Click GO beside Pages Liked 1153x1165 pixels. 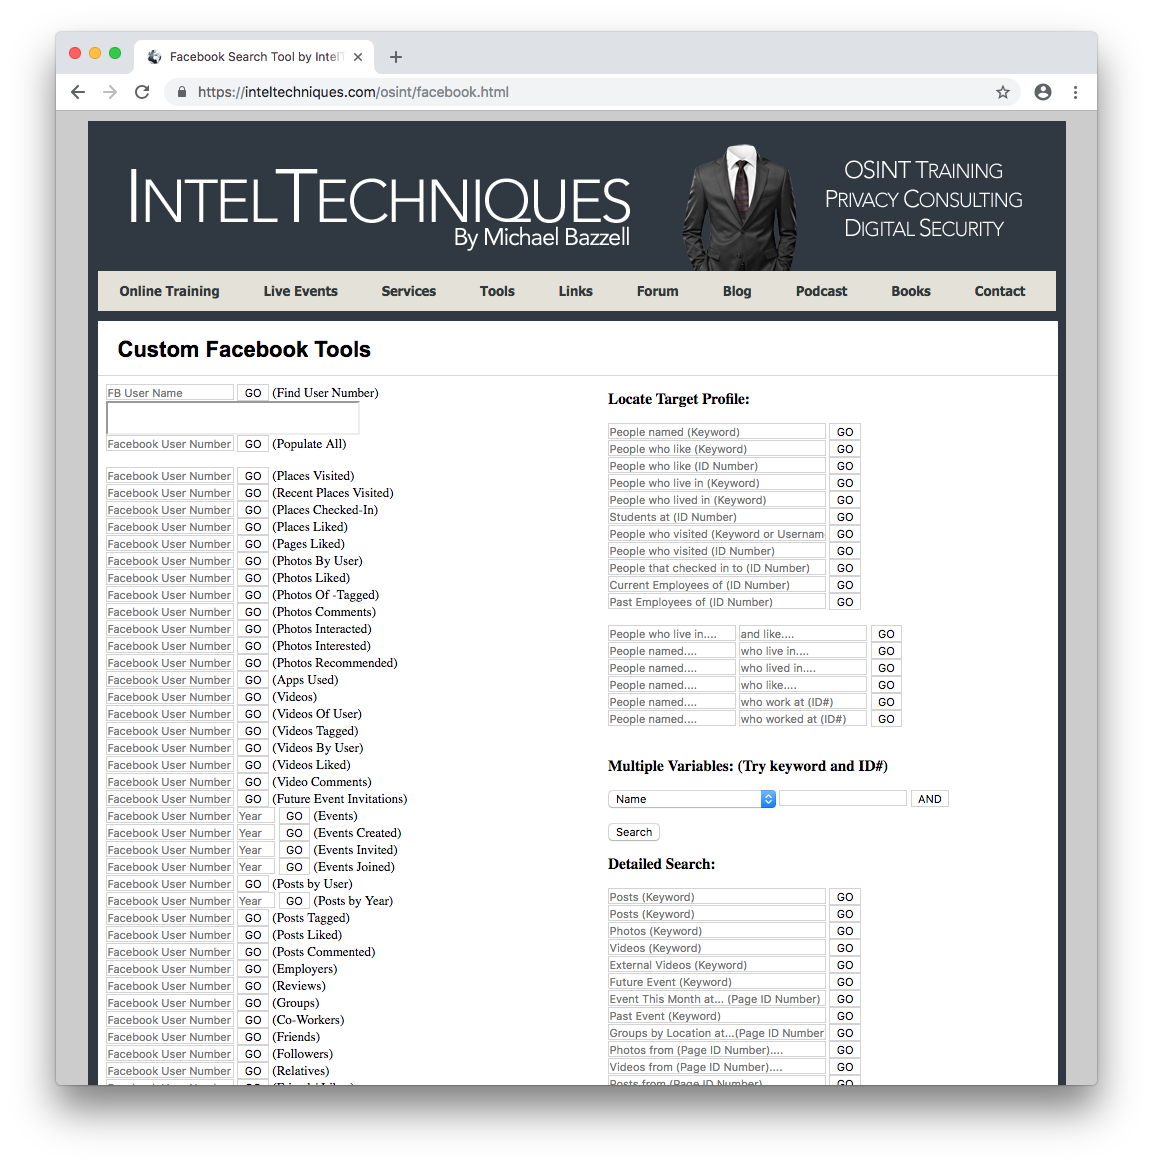pos(253,545)
